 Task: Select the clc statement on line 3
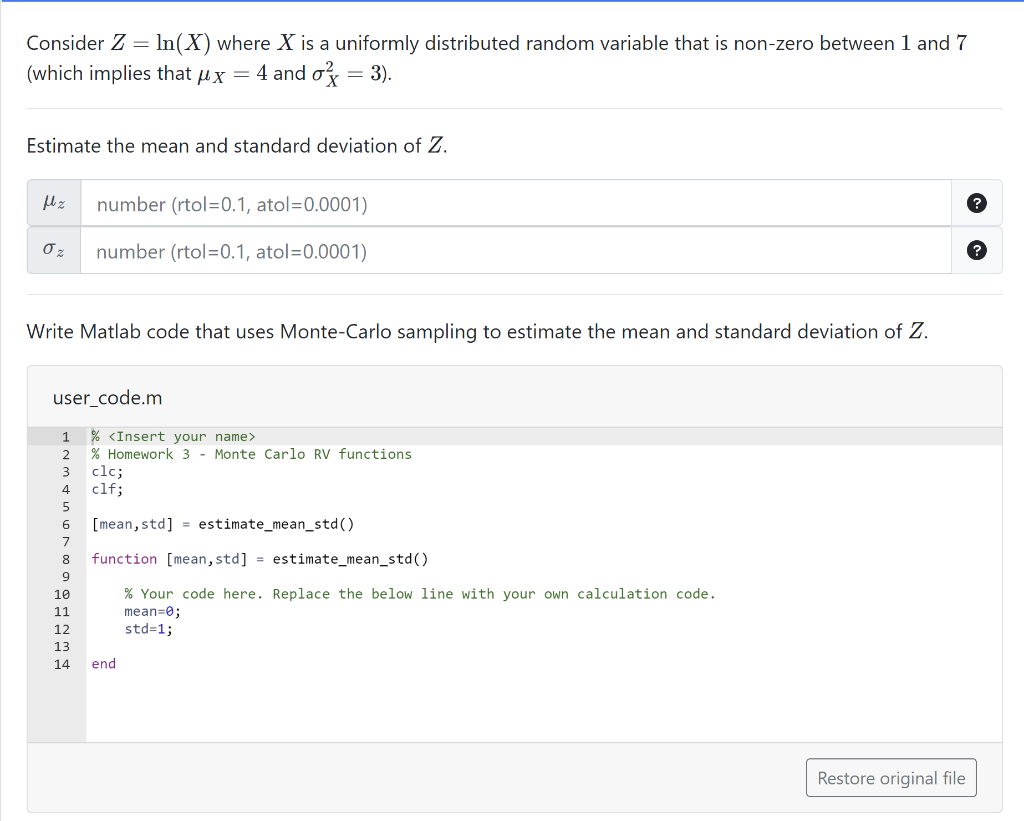point(103,471)
